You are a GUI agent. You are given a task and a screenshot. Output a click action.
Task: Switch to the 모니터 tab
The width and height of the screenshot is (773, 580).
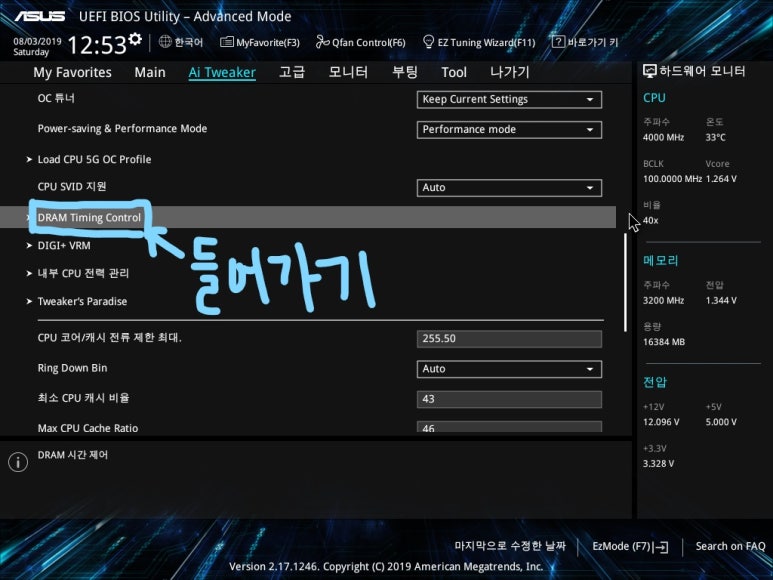348,72
